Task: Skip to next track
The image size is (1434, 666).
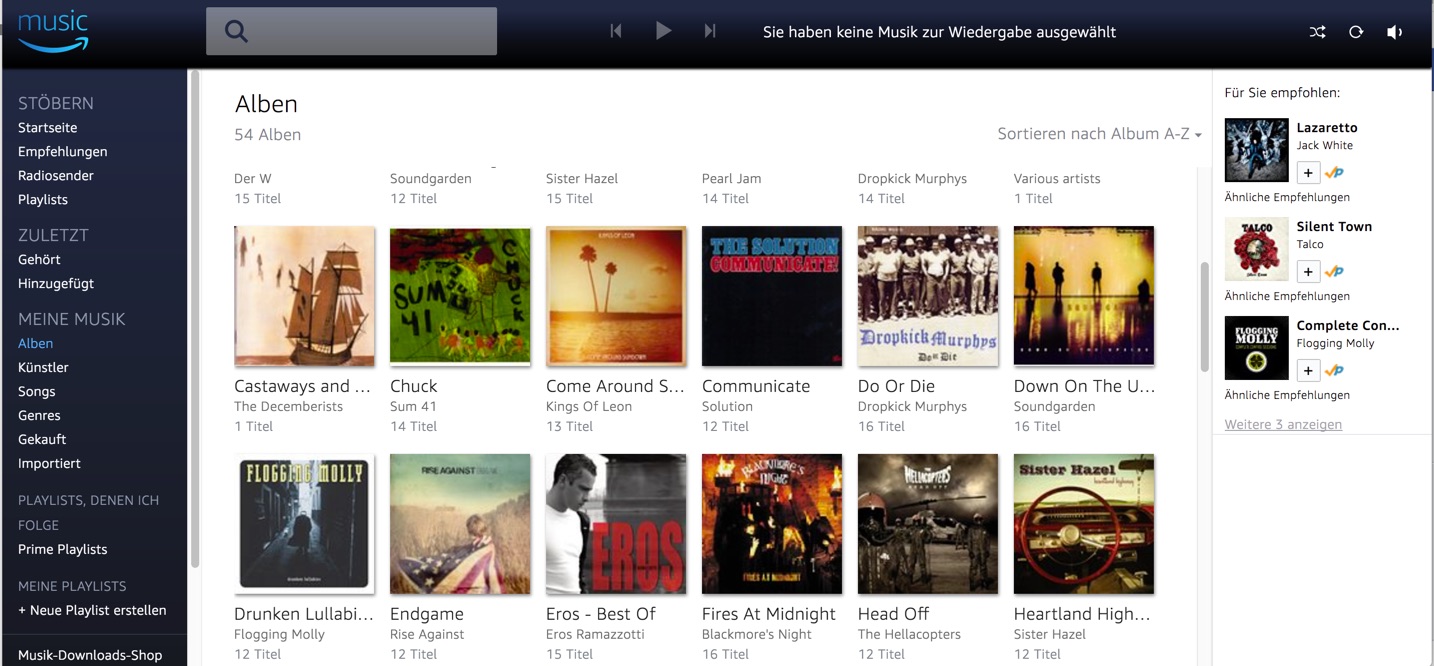Action: pyautogui.click(x=710, y=31)
